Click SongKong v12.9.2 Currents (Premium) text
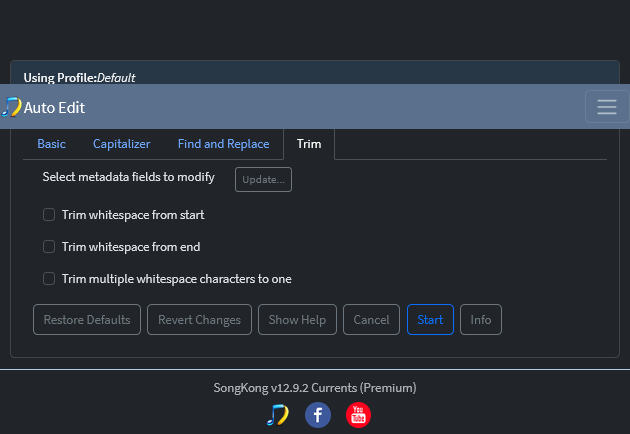 (x=315, y=388)
